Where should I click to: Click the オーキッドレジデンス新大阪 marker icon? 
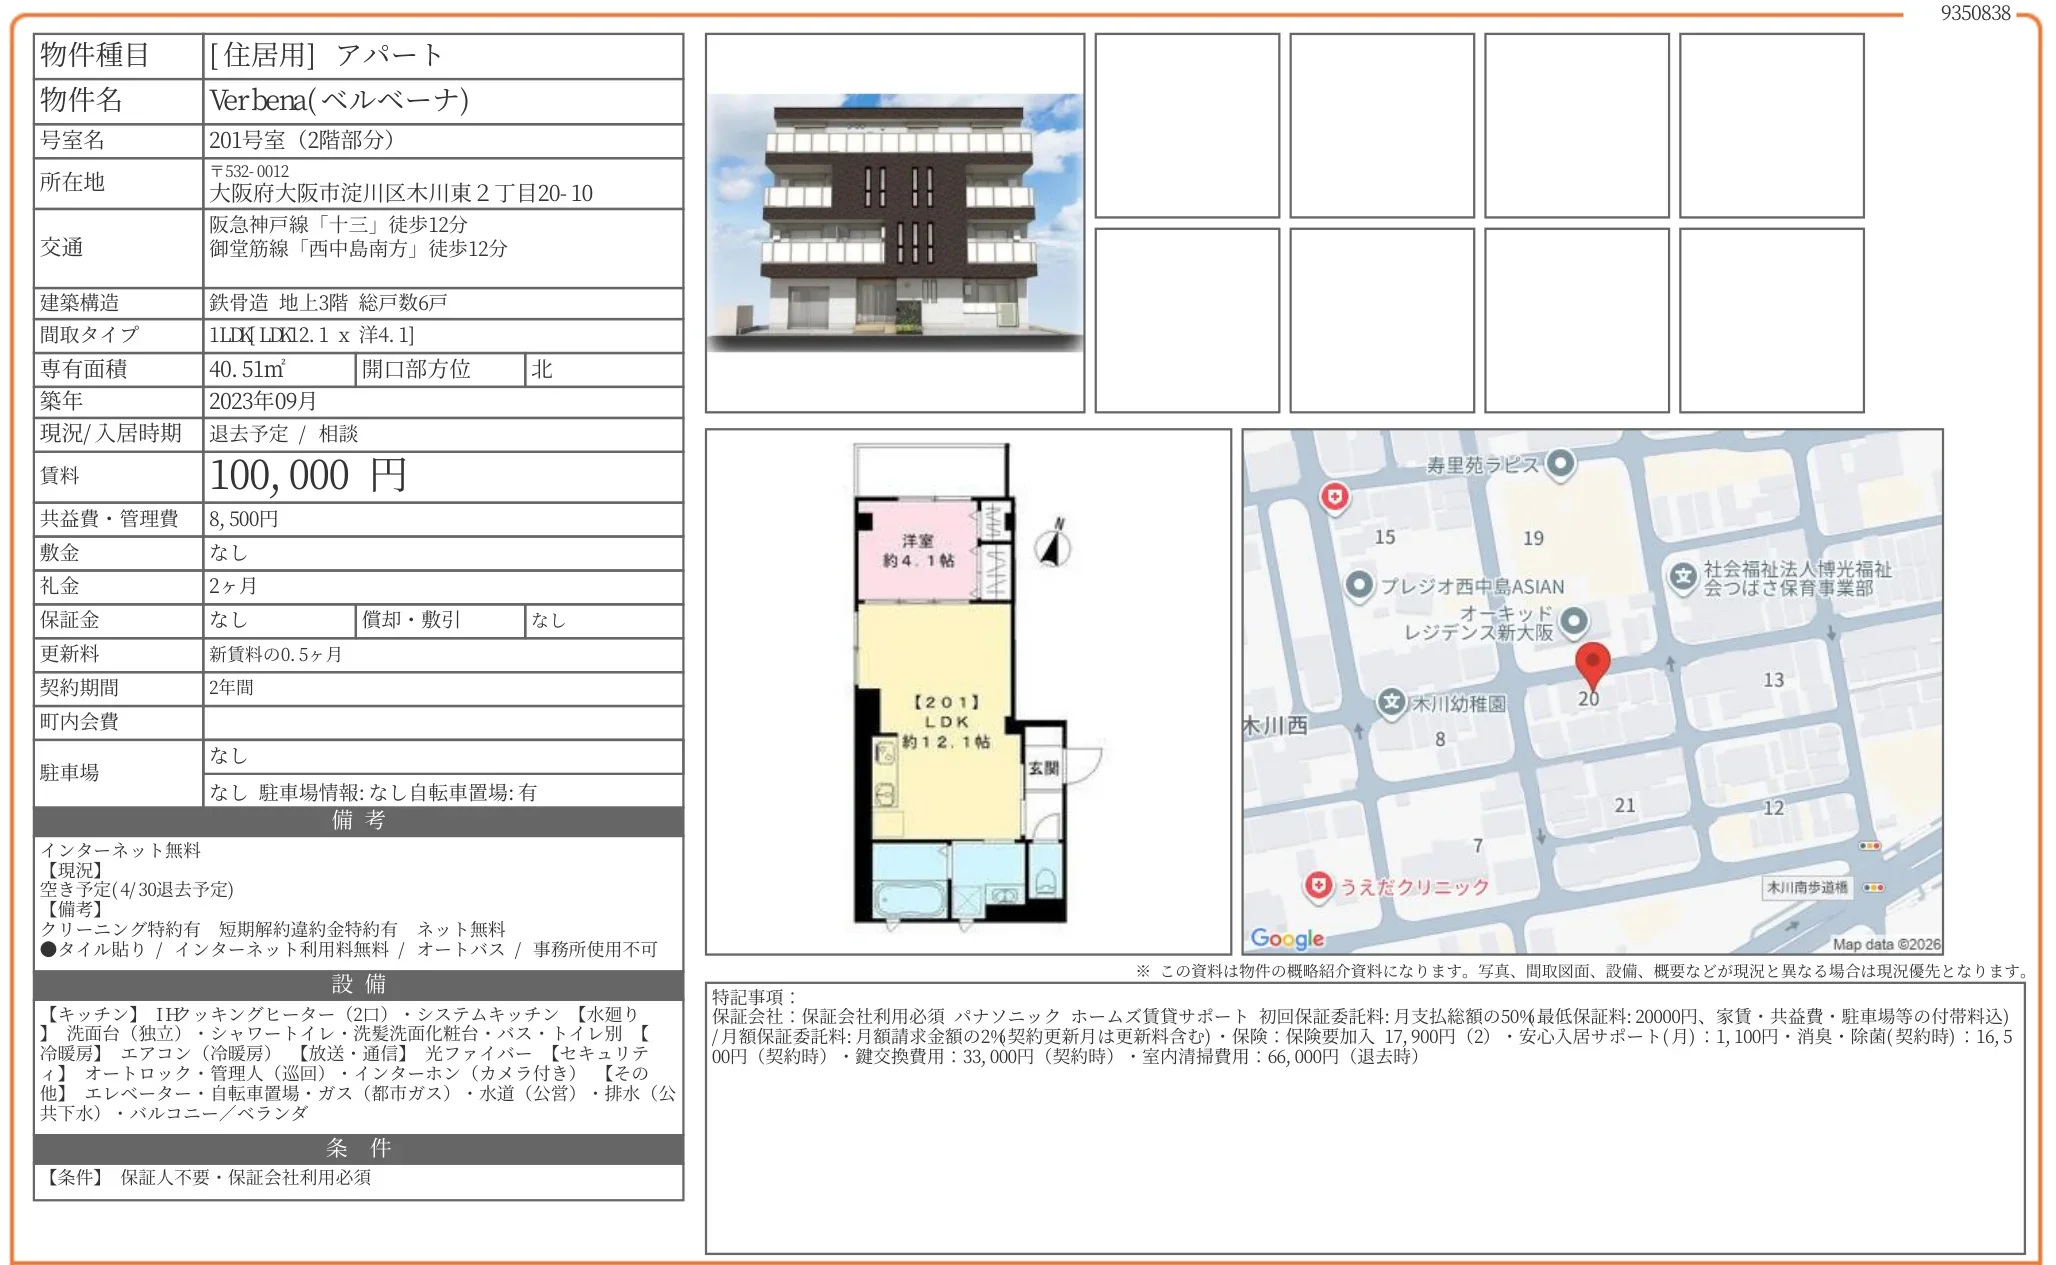pyautogui.click(x=1574, y=621)
